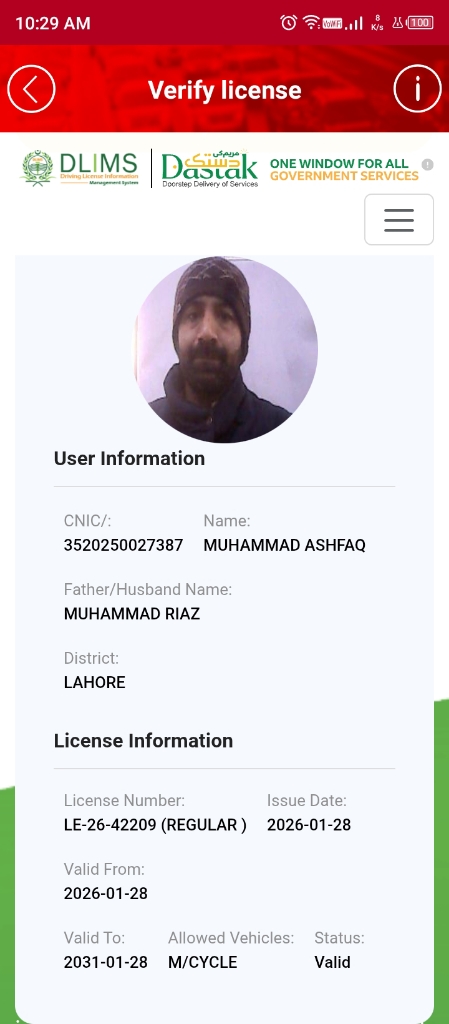
Task: Click the DLIMS logo
Action: click(x=80, y=168)
